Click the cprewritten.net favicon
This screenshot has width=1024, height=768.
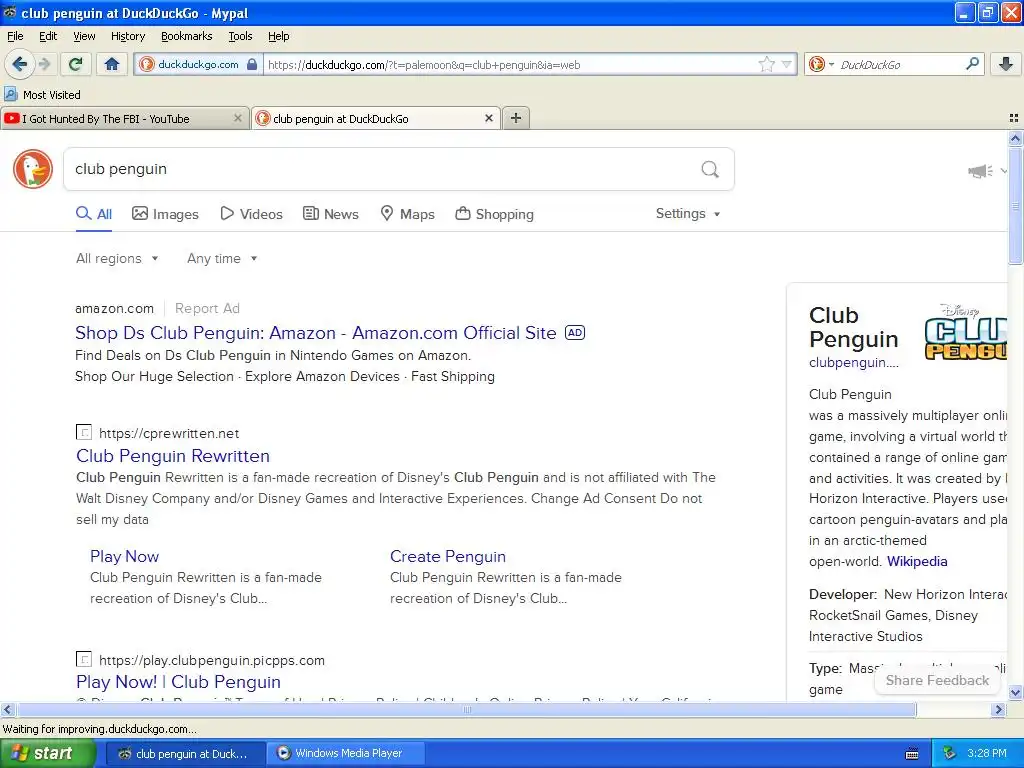coord(84,432)
